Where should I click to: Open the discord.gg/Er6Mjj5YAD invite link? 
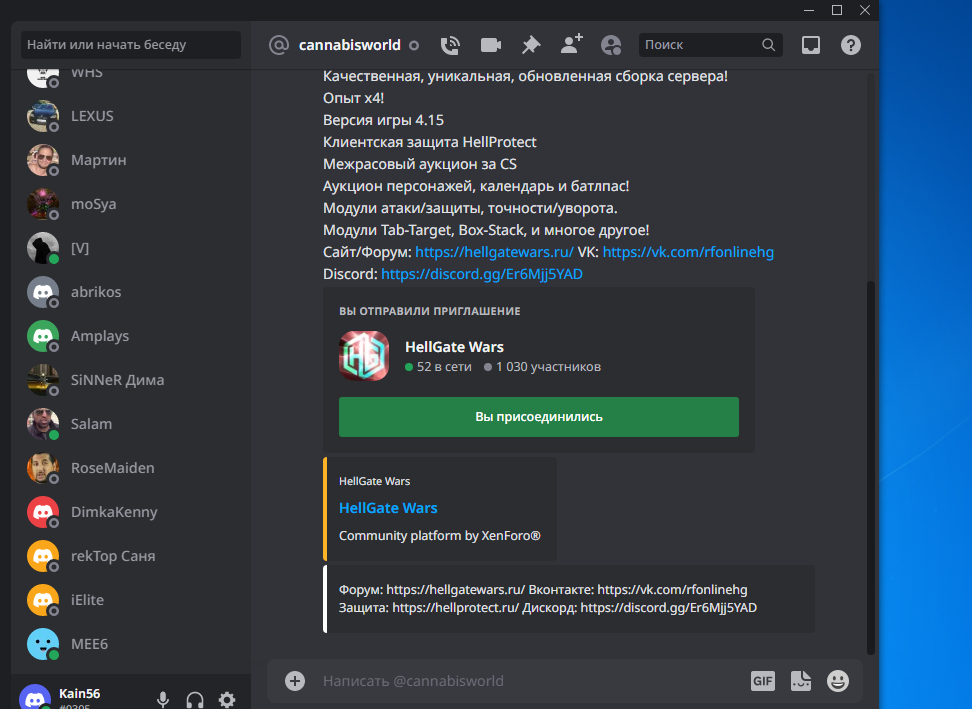coord(482,274)
